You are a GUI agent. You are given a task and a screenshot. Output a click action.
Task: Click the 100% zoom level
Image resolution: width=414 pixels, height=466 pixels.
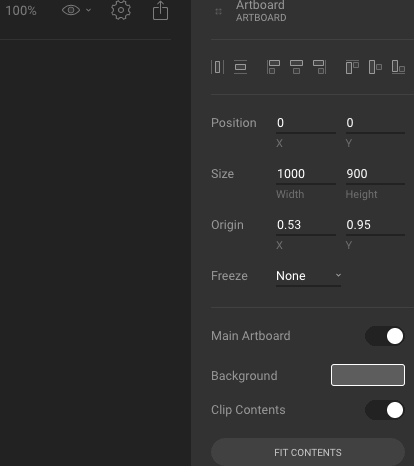[21, 11]
